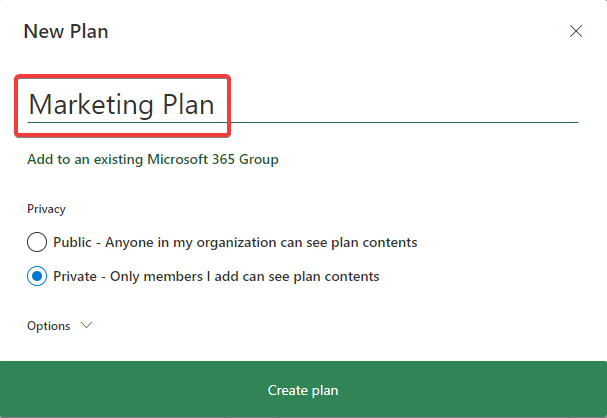The width and height of the screenshot is (607, 418).
Task: Click empty area right of the plan name text
Action: click(400, 104)
